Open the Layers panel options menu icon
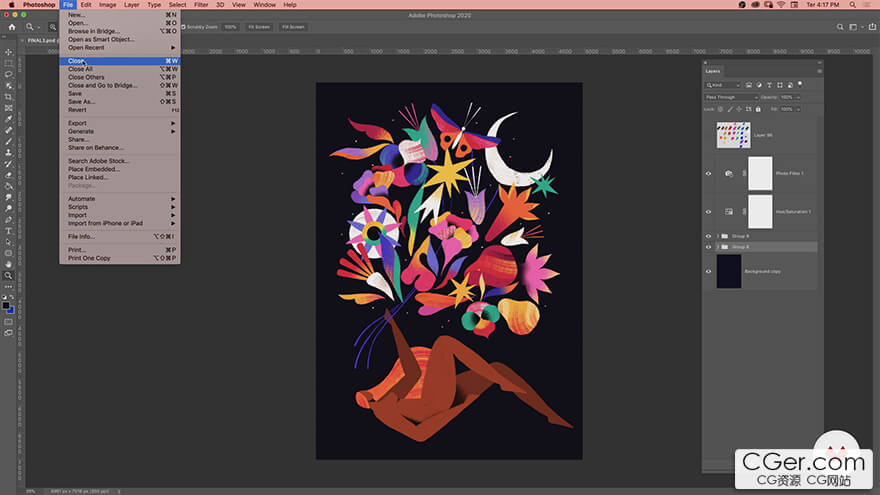Viewport: 880px width, 495px height. tap(819, 71)
